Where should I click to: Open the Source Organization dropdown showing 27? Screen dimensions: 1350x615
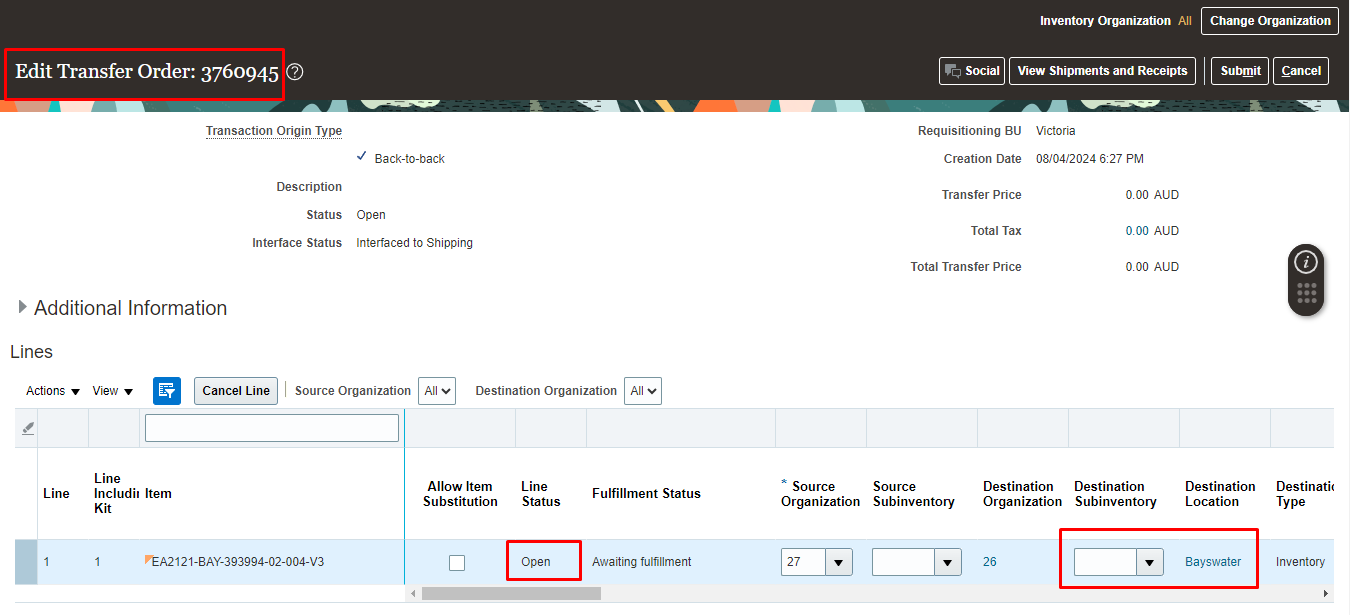838,562
